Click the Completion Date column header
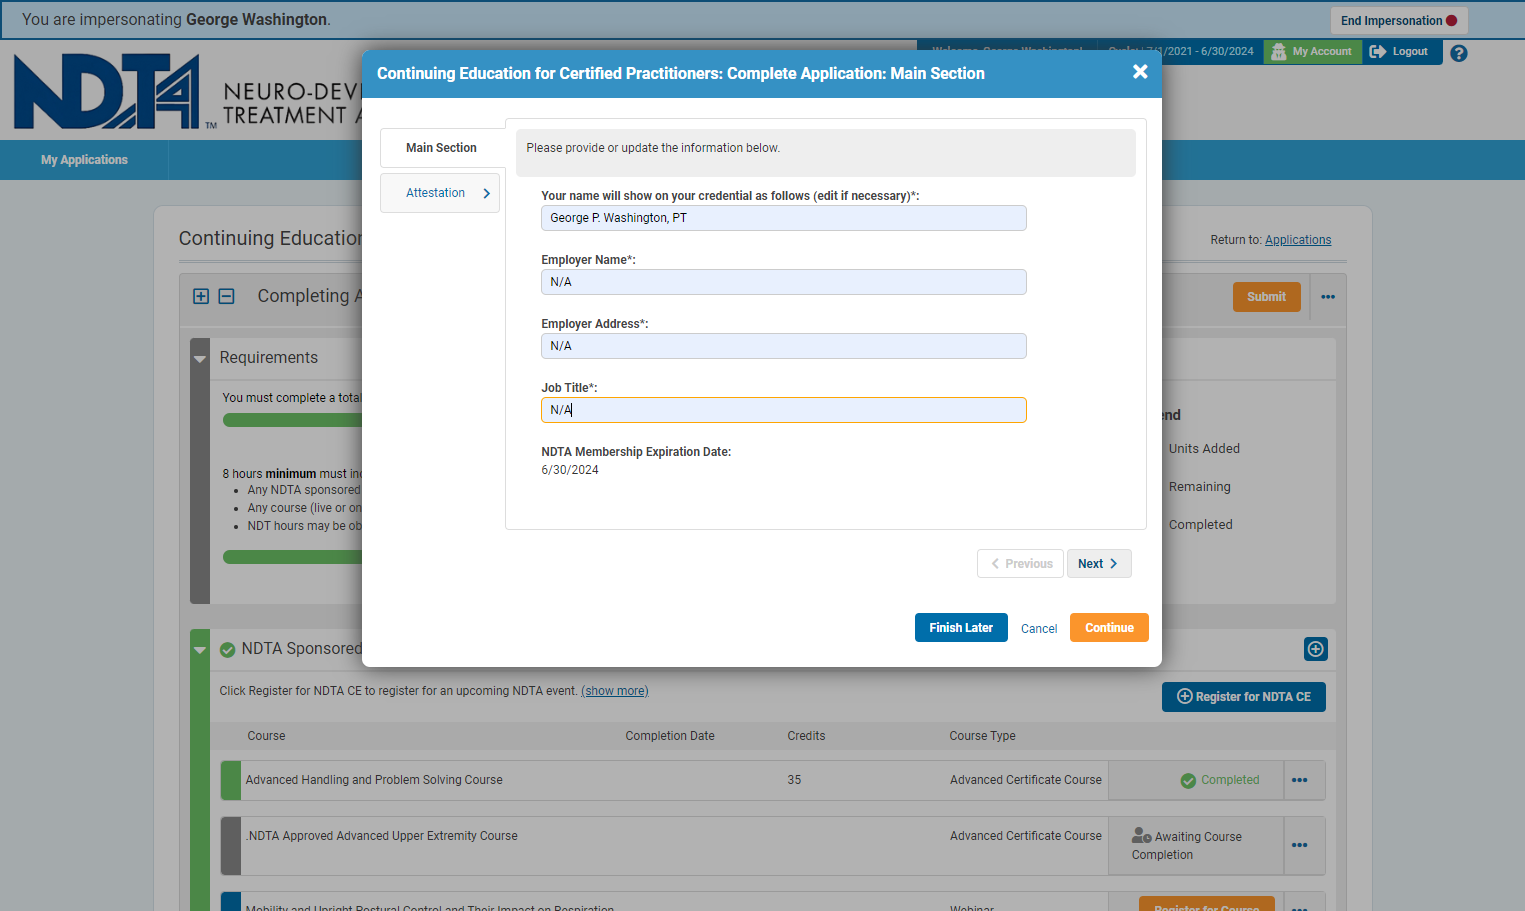Viewport: 1525px width, 911px height. 670,736
